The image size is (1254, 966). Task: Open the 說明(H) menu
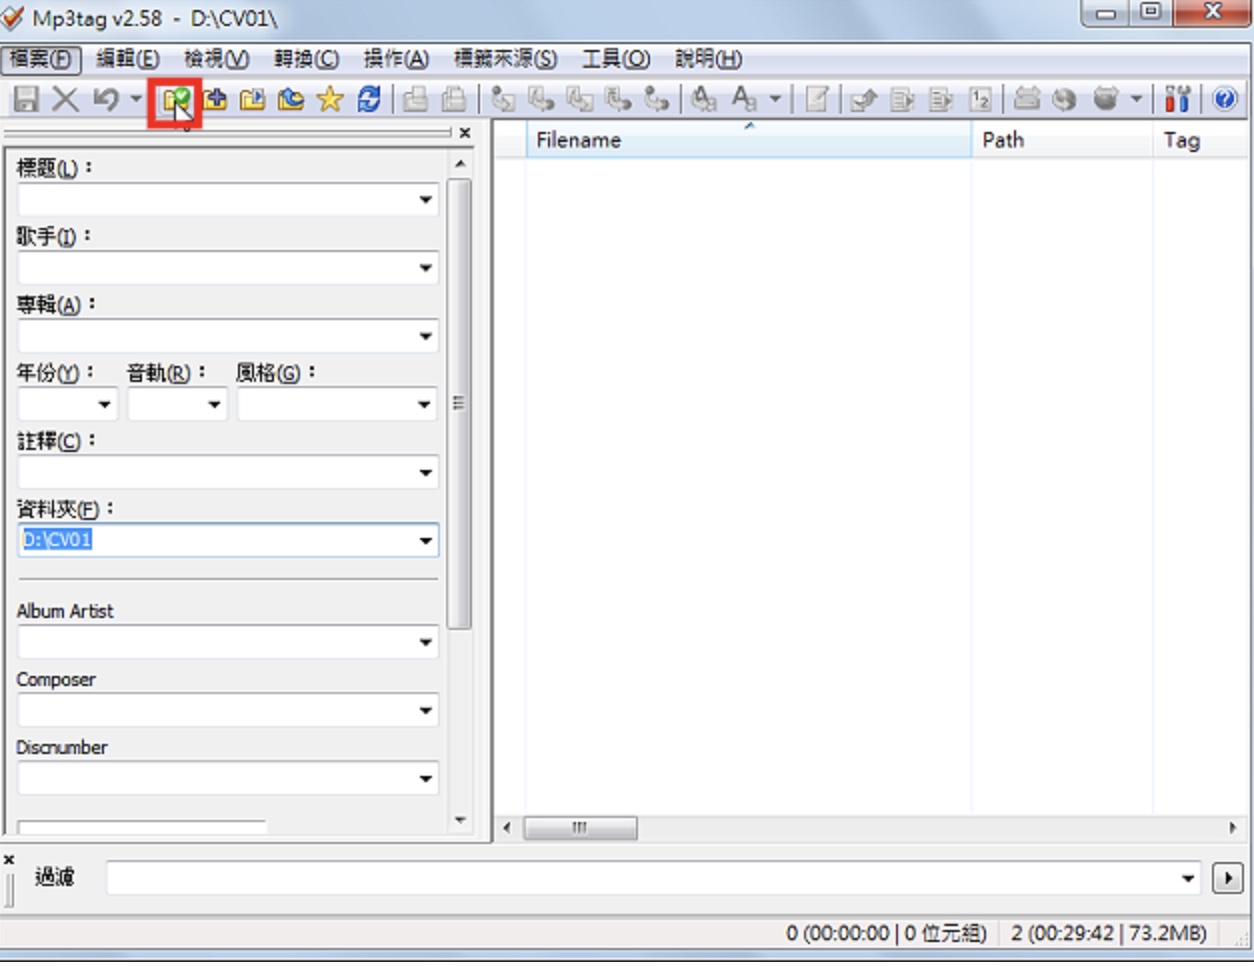coord(708,59)
